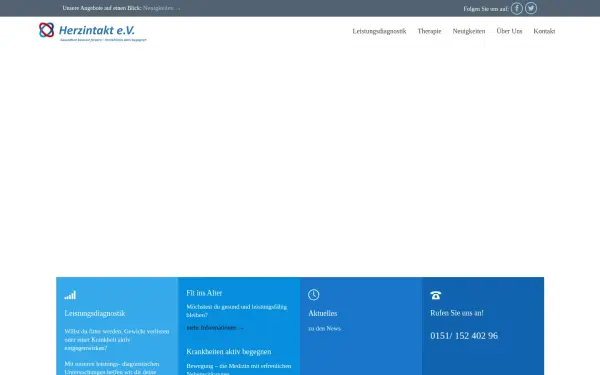Click phone number 0151/ 152 402 96
600x375 pixels.
464,336
